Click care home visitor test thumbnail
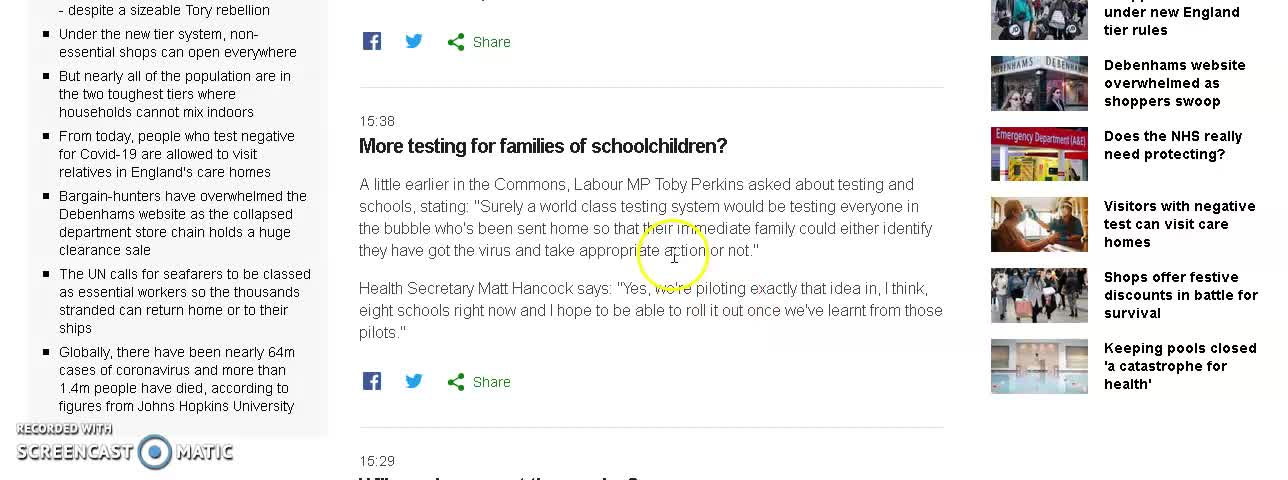Screen dimensions: 1288x480 click(1039, 224)
